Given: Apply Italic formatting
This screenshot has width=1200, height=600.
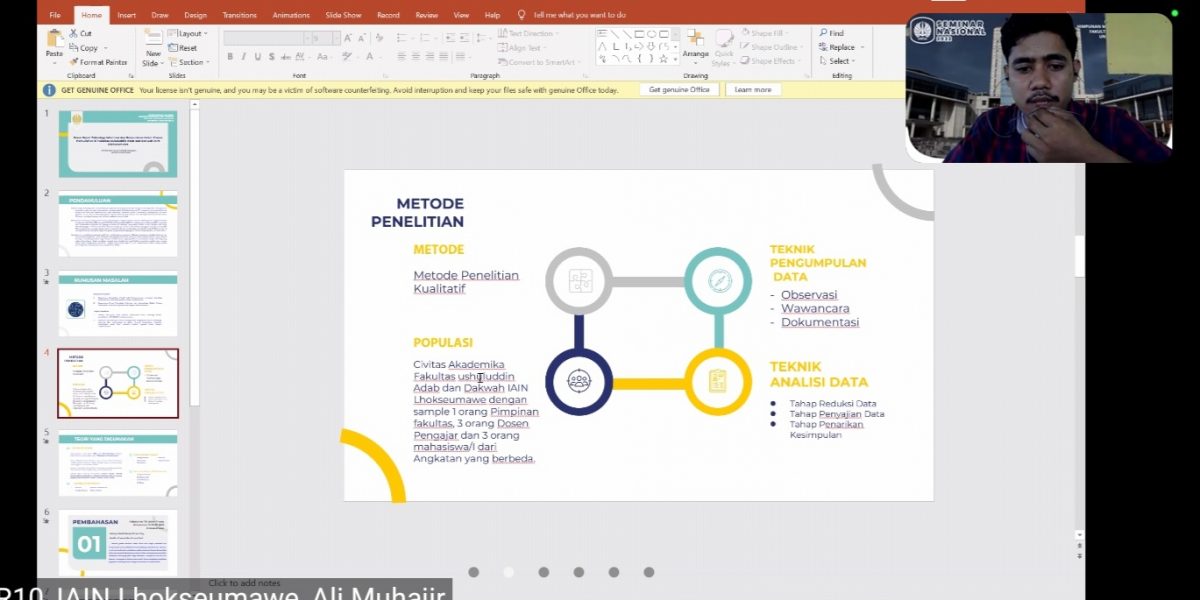Looking at the screenshot, I should (243, 57).
